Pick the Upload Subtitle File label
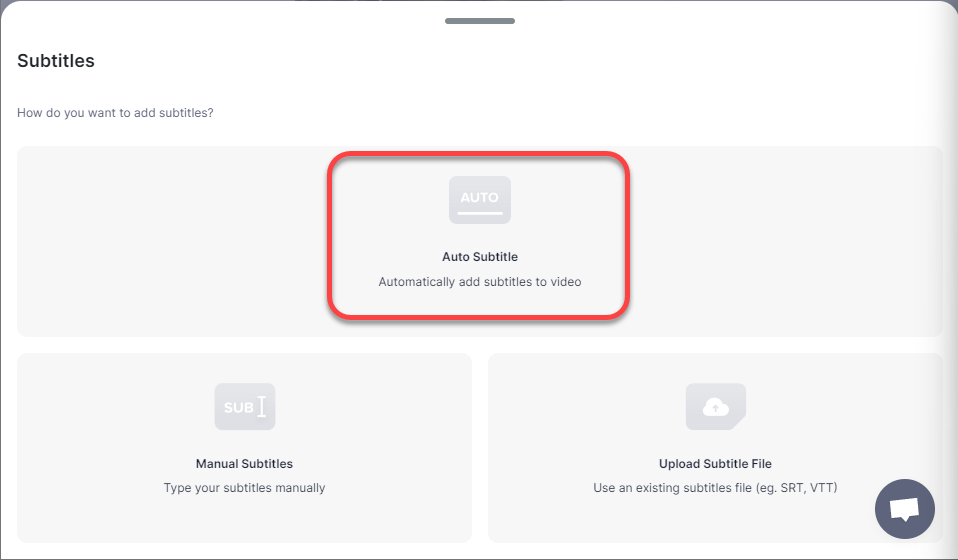Screen dimensions: 958x560 [715, 464]
